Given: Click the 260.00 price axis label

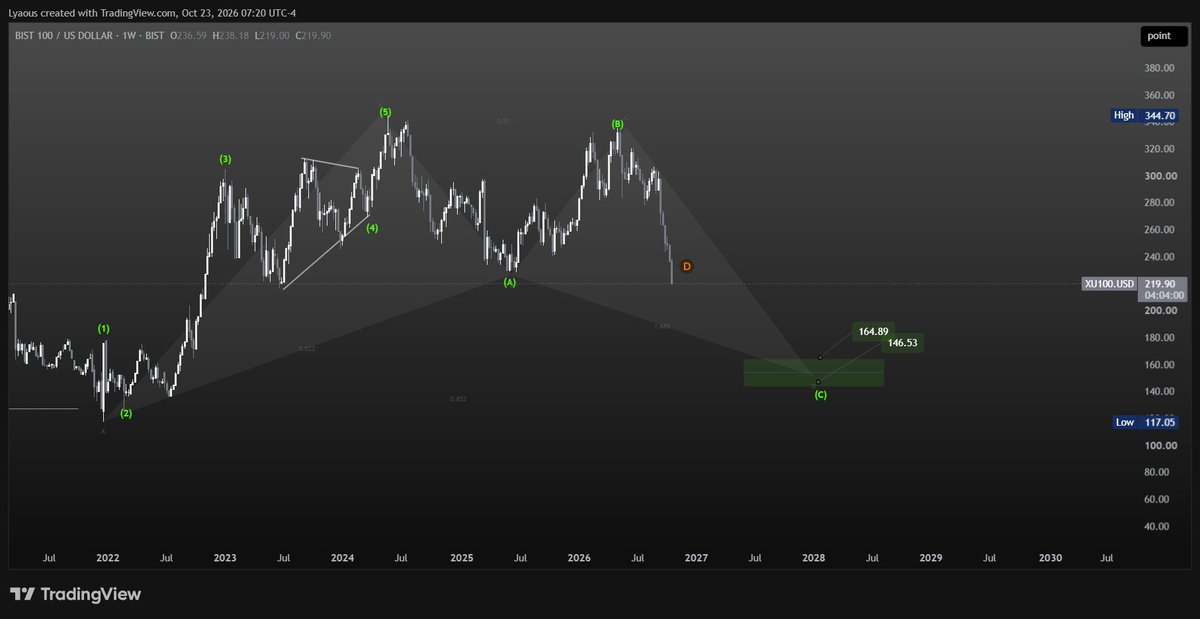Looking at the screenshot, I should pyautogui.click(x=1159, y=230).
